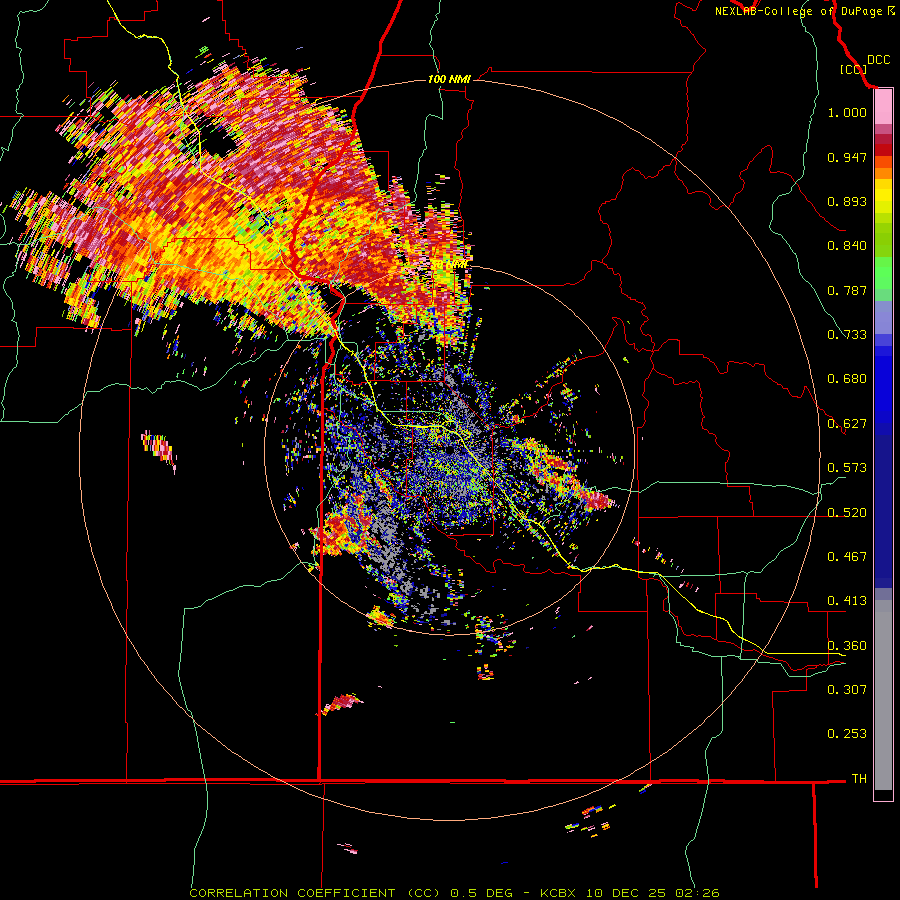Click the 100 NMI range ring label
The height and width of the screenshot is (900, 900).
click(x=449, y=79)
